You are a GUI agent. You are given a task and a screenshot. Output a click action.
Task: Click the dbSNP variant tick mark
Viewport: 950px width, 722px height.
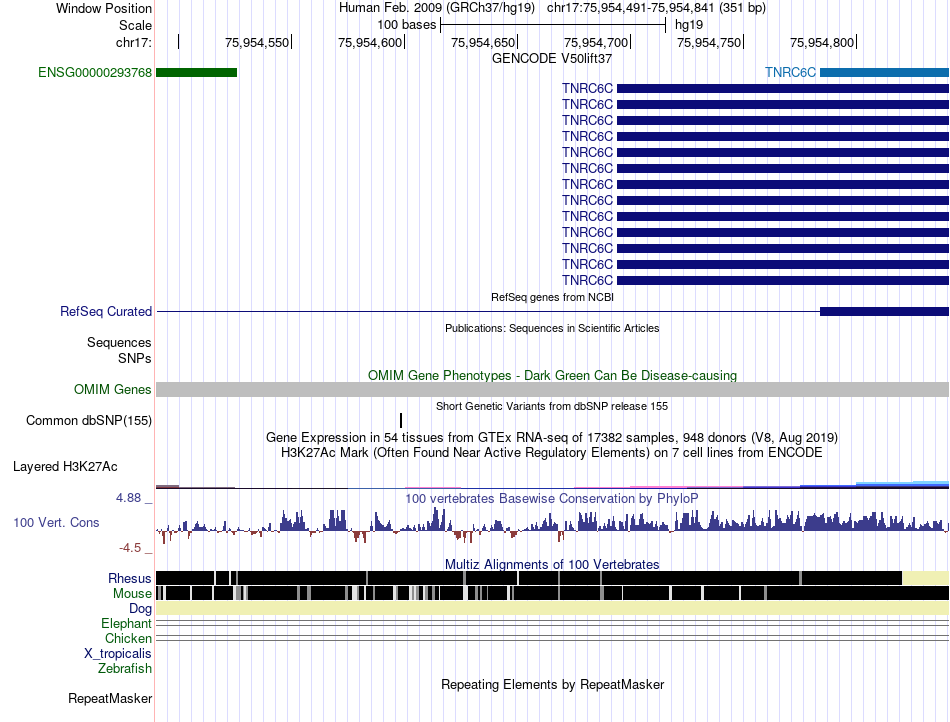(401, 420)
